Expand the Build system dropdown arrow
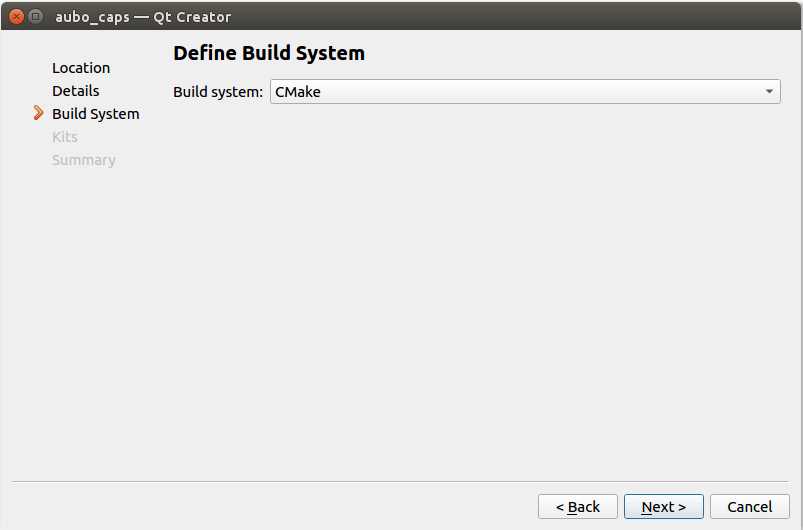The image size is (803, 530). click(769, 92)
